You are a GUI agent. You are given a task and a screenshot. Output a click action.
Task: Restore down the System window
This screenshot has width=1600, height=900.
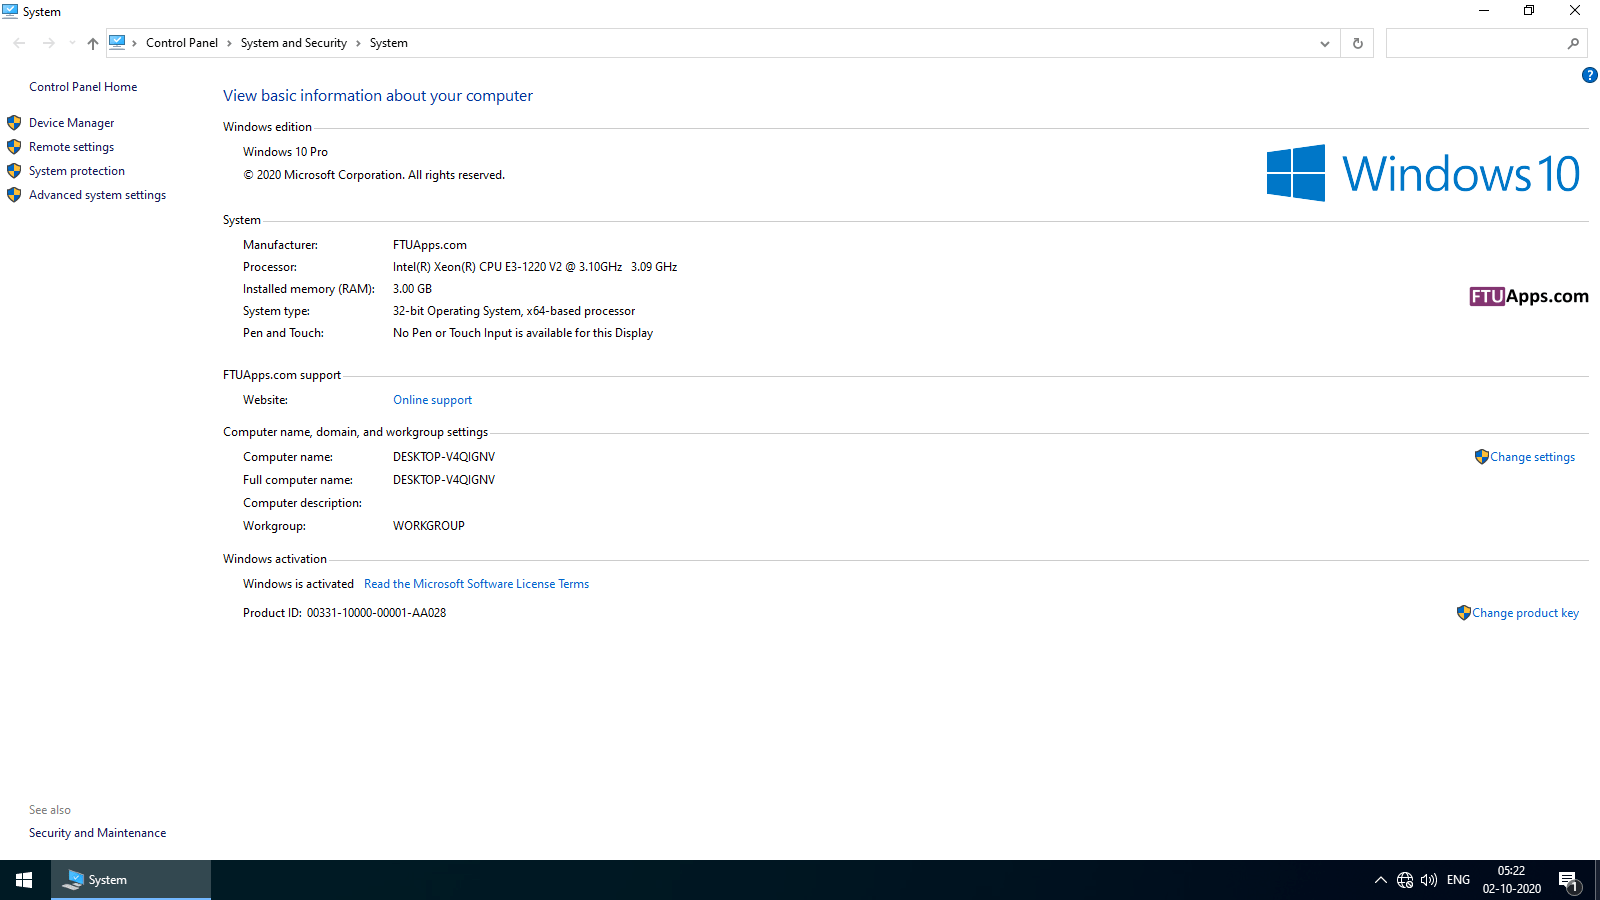tap(1529, 11)
